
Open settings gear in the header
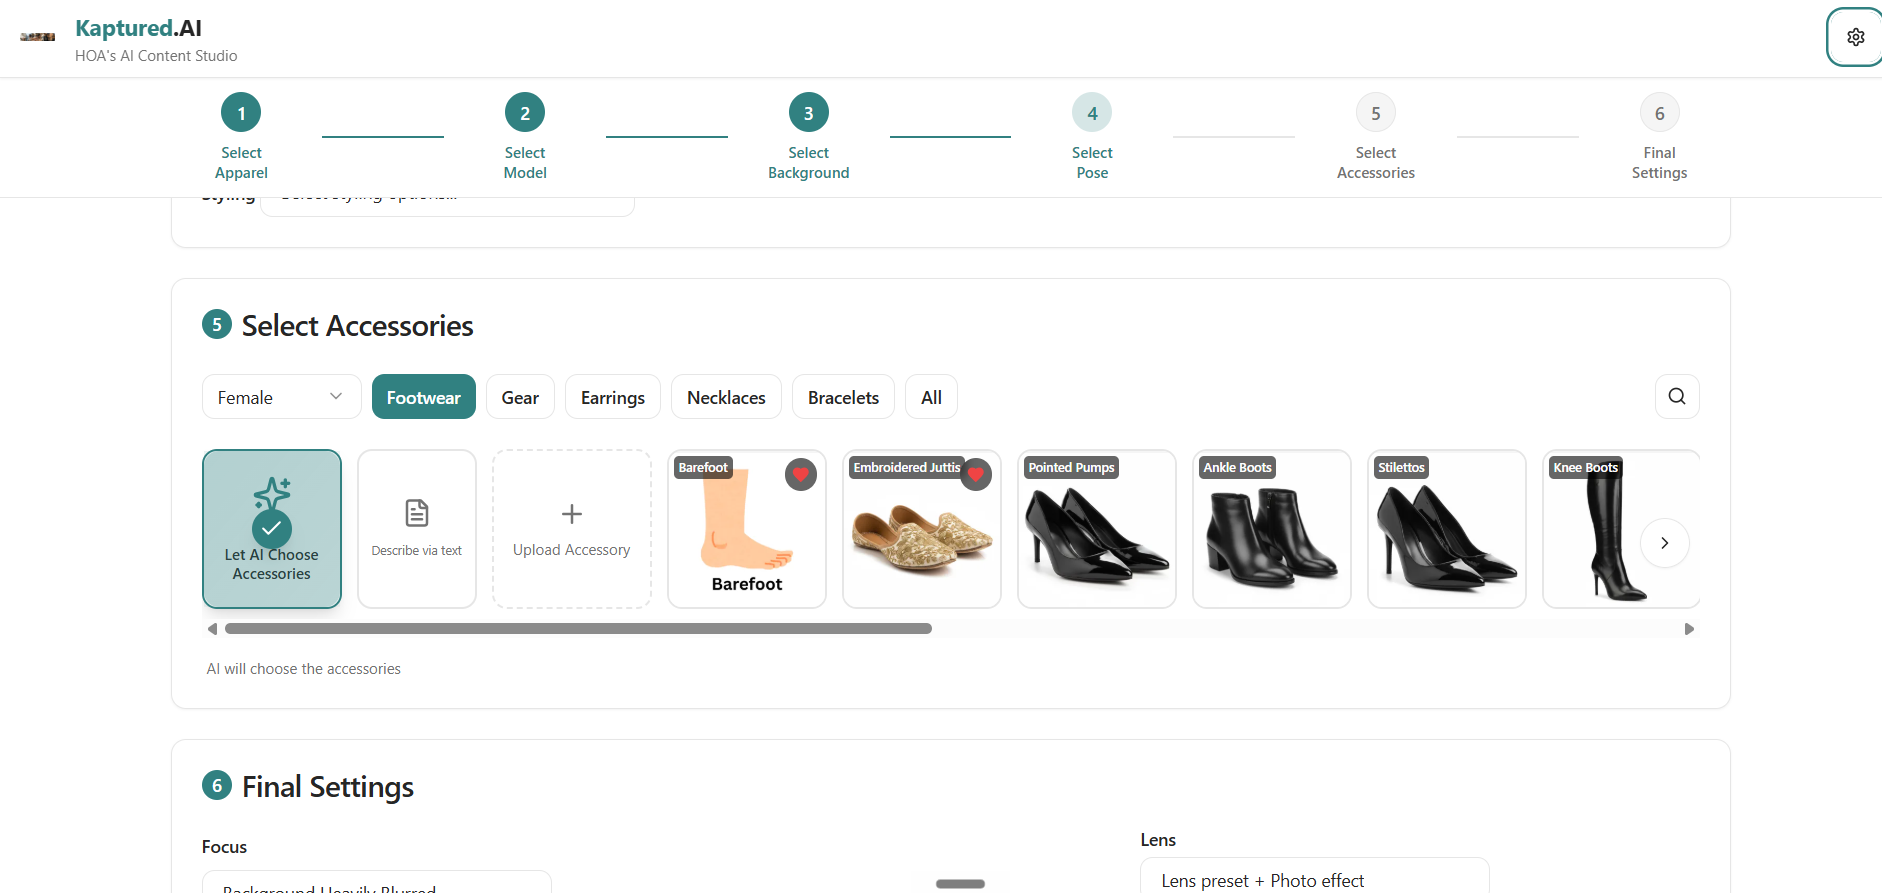[x=1855, y=37]
